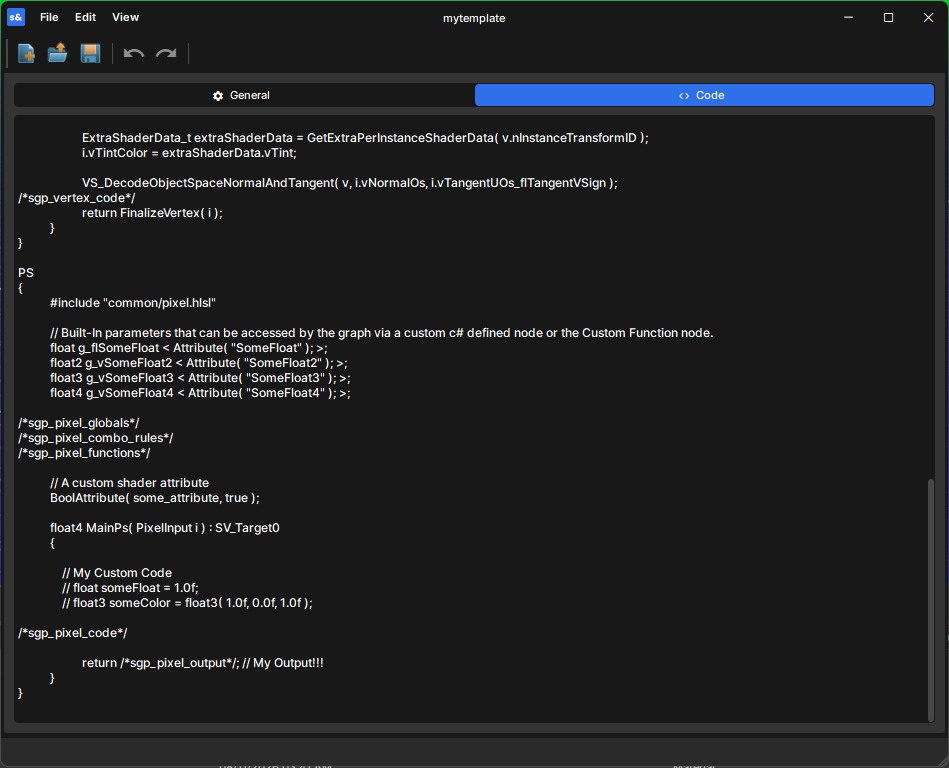Open the Edit menu
Viewport: 949px width, 768px height.
click(x=85, y=17)
